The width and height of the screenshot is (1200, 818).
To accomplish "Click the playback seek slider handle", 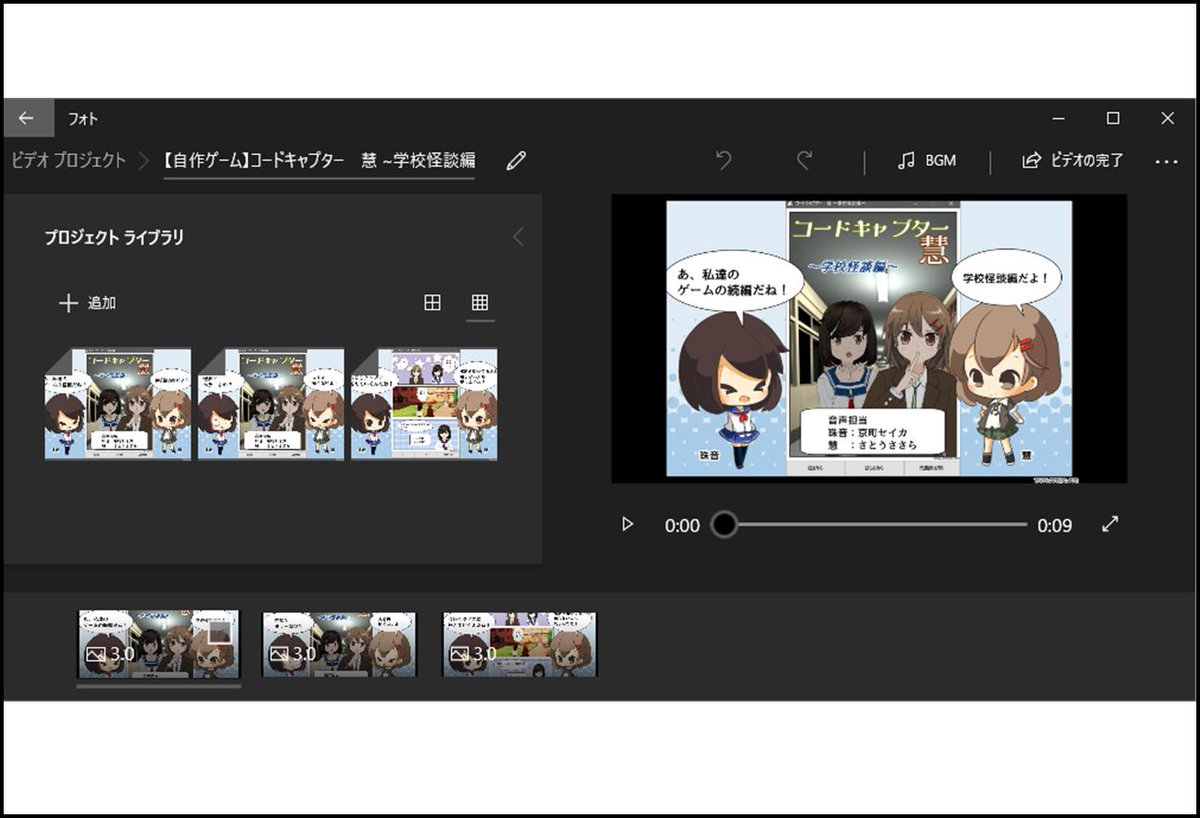I will tap(723, 524).
